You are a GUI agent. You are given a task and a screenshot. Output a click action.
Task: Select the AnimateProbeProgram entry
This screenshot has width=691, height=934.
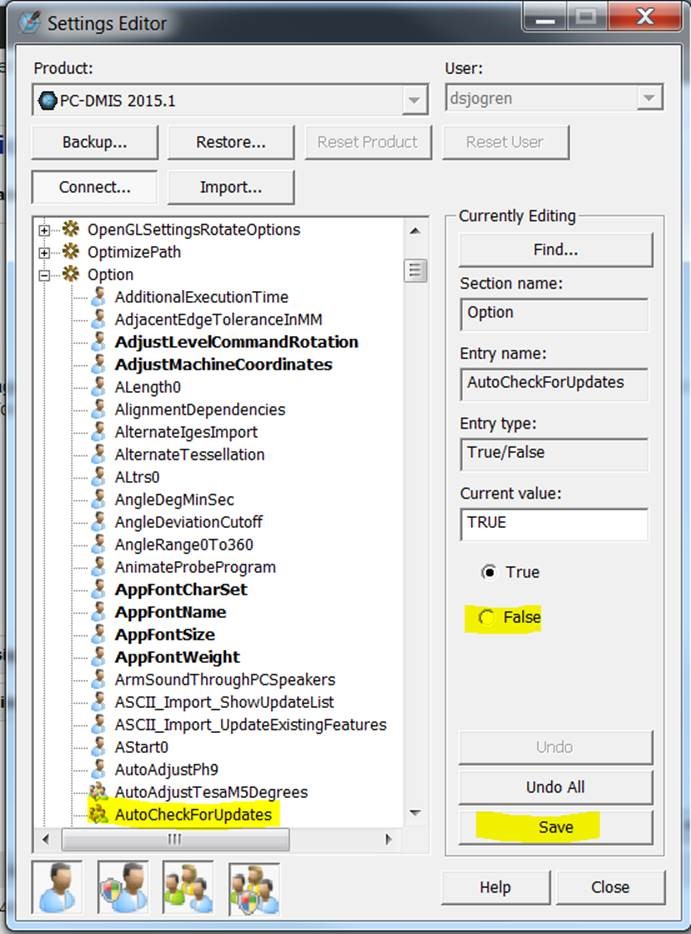195,567
